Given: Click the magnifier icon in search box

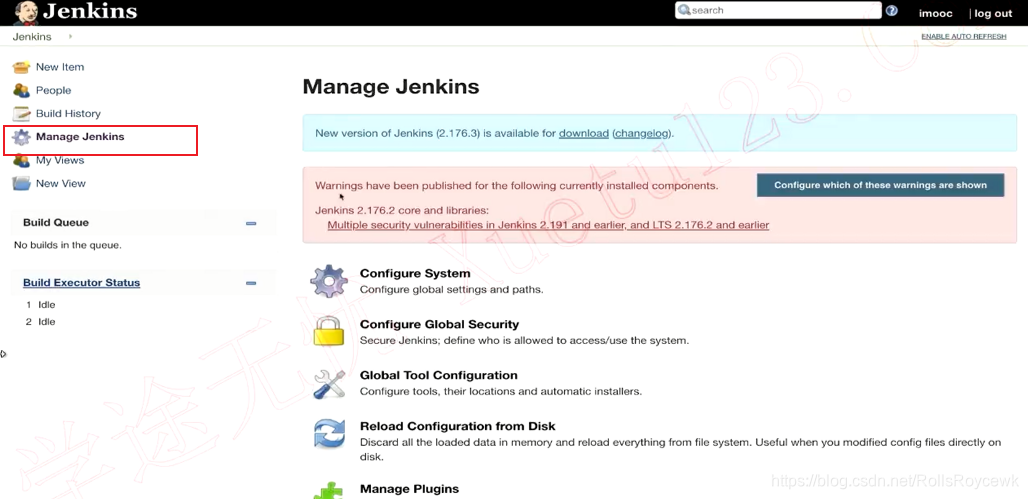Looking at the screenshot, I should tap(684, 10).
